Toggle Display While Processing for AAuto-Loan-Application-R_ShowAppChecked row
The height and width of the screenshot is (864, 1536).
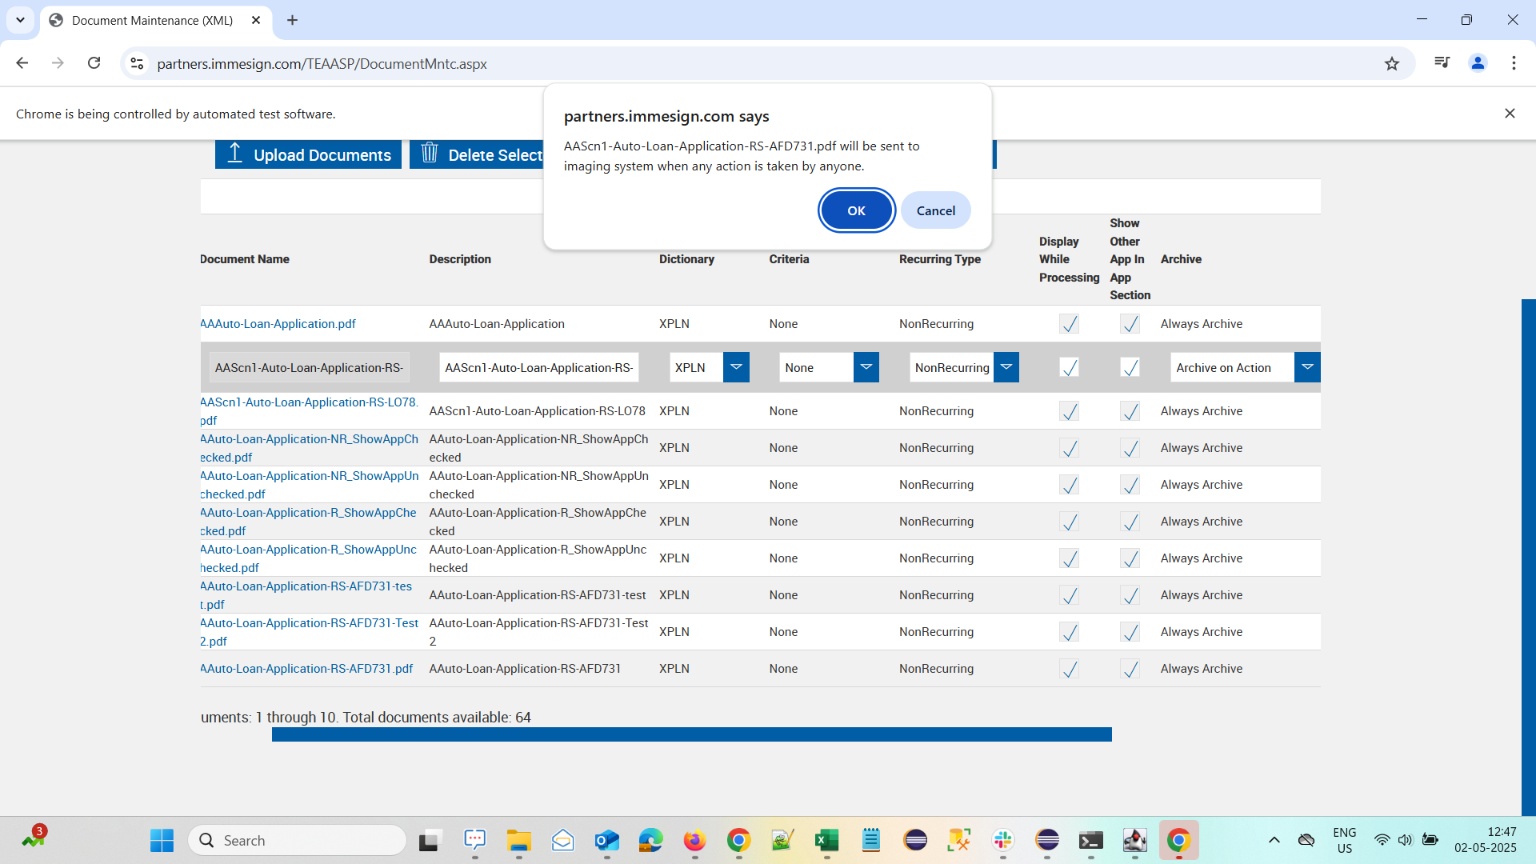[x=1069, y=522]
